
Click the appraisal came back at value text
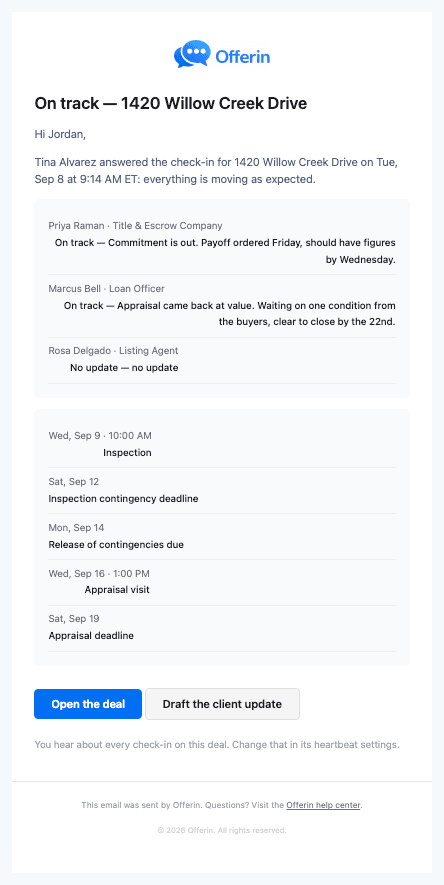[x=230, y=314]
